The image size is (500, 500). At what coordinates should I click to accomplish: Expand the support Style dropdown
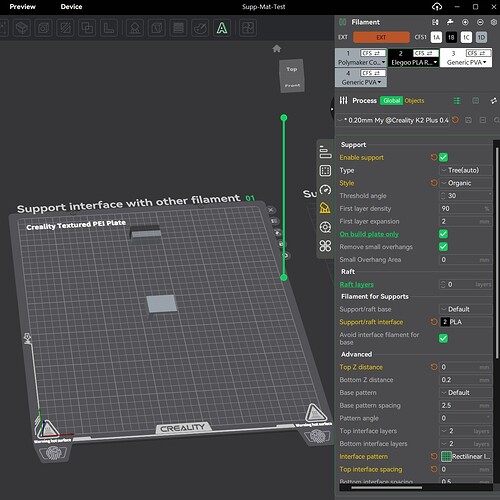tap(465, 183)
